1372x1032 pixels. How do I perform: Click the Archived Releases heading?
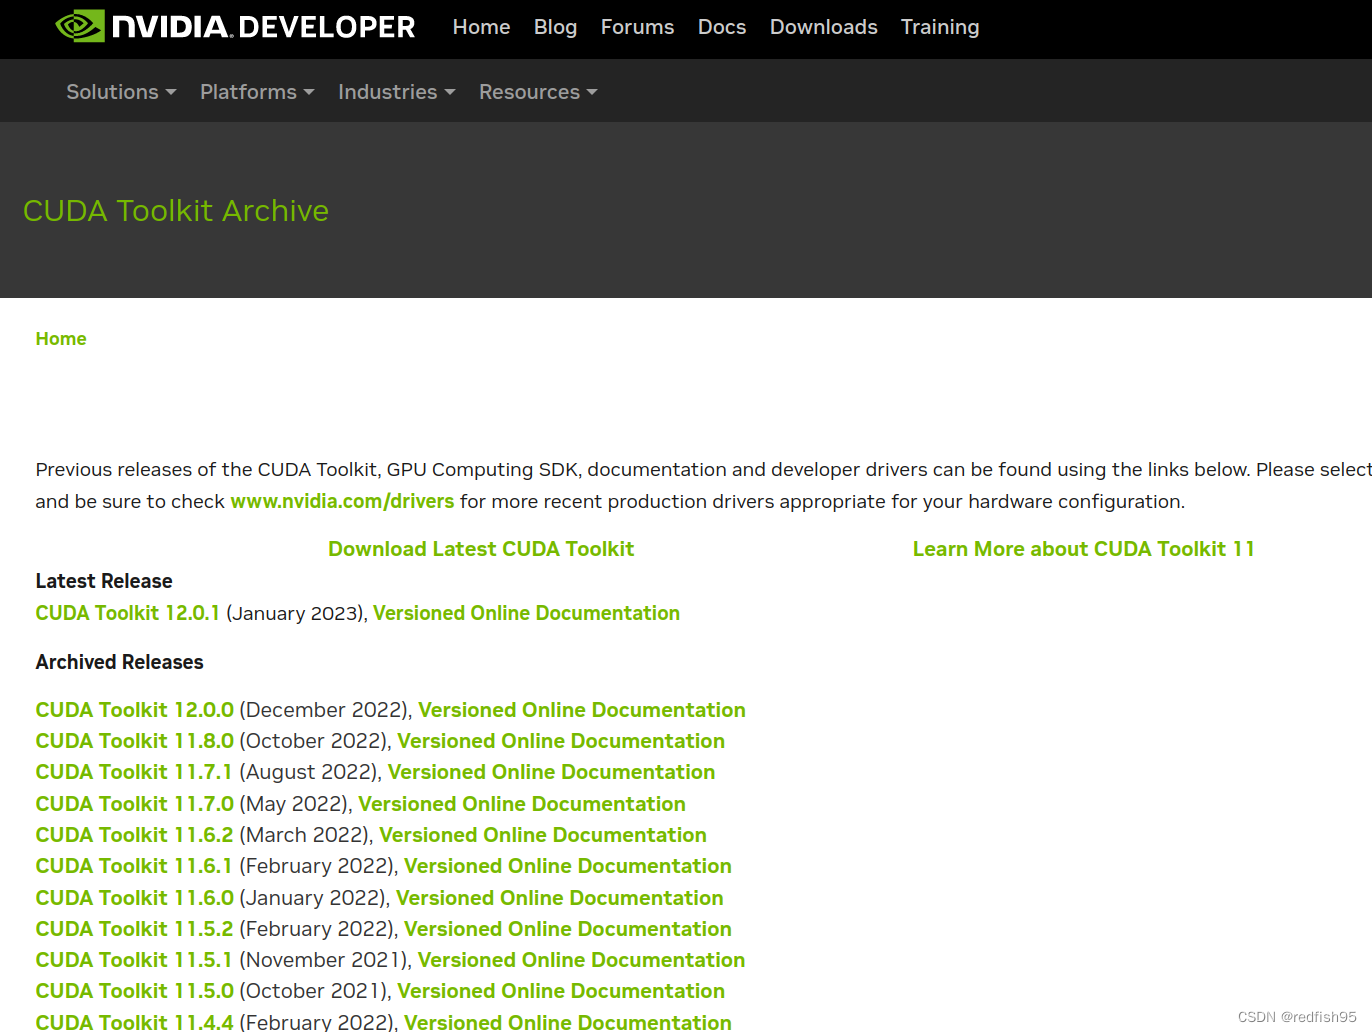(x=119, y=662)
